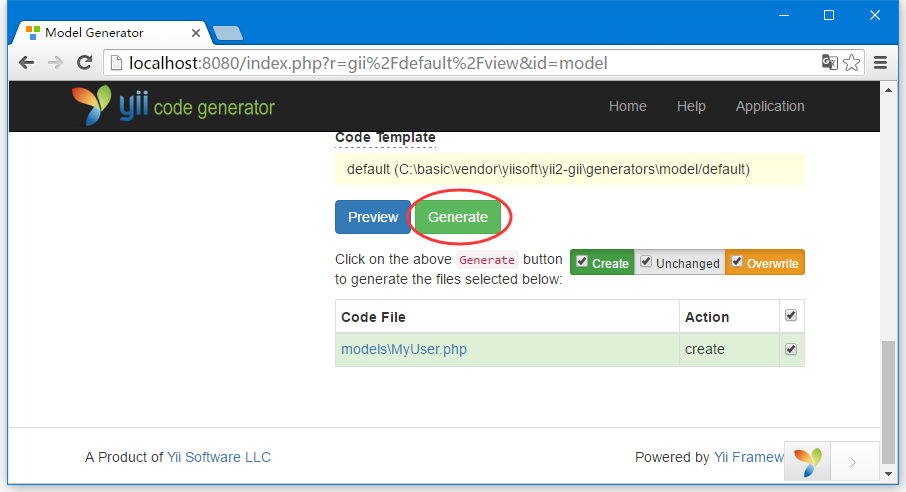Click the default template path text
Viewport: 906px width, 492px height.
548,169
